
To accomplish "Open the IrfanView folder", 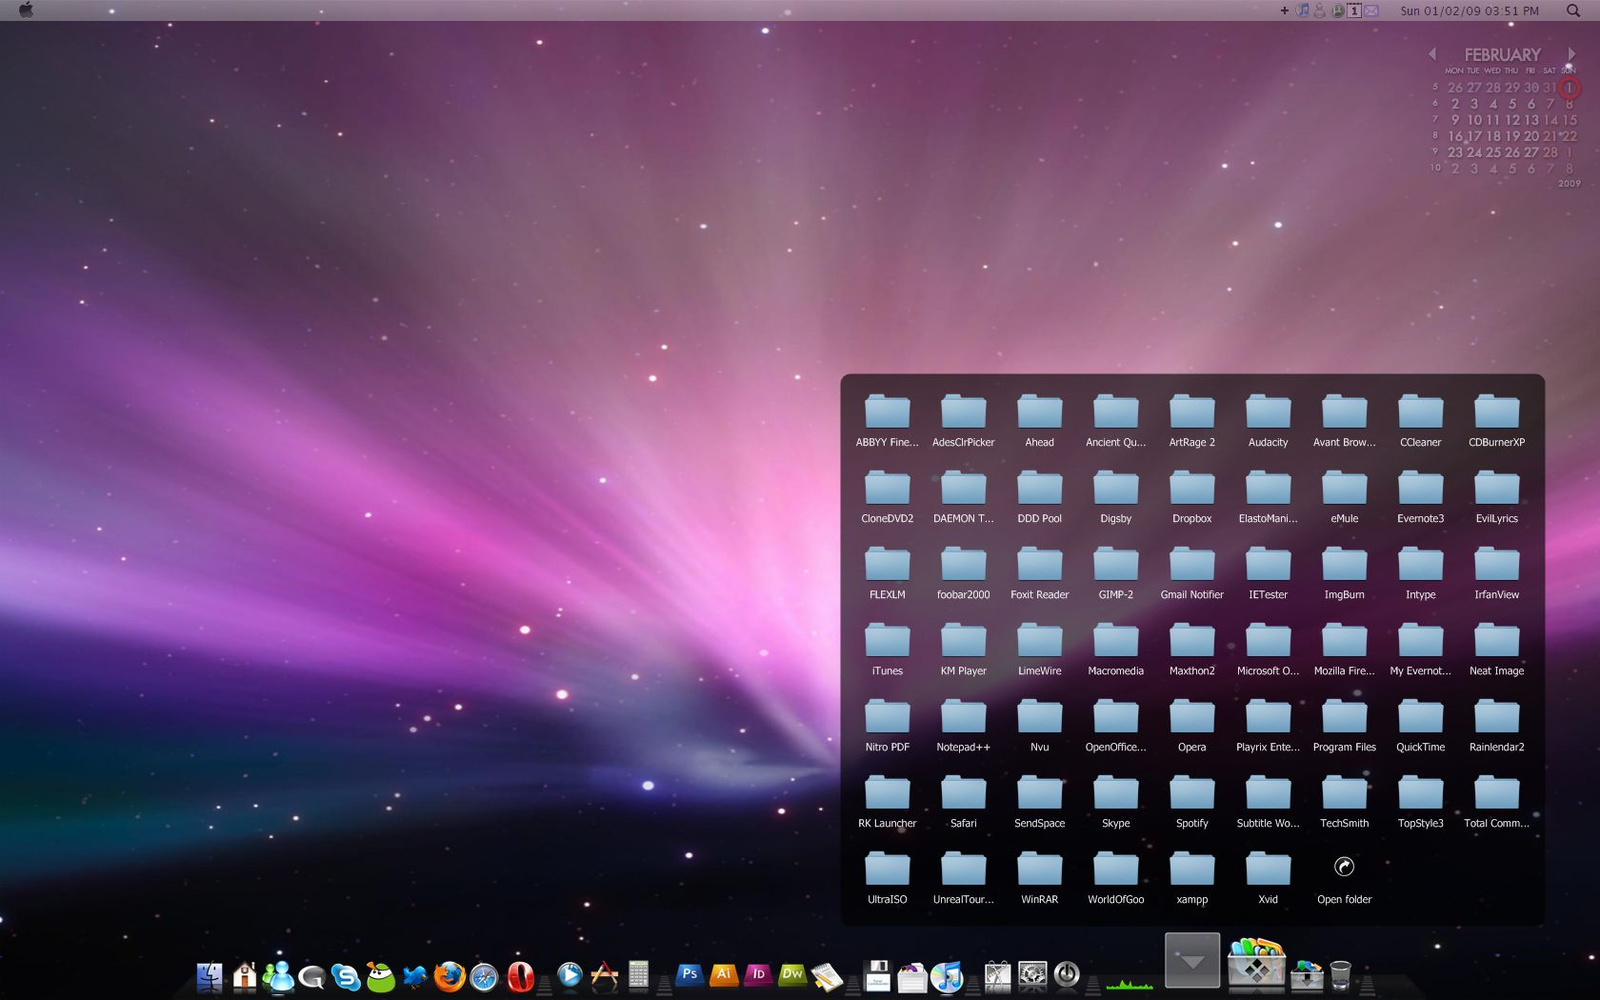I will pos(1496,573).
